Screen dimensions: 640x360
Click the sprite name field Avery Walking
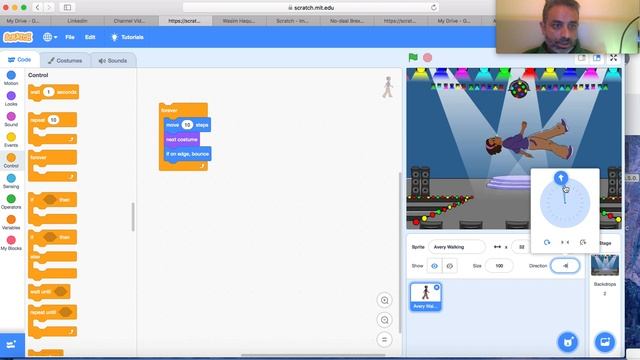[x=457, y=247]
